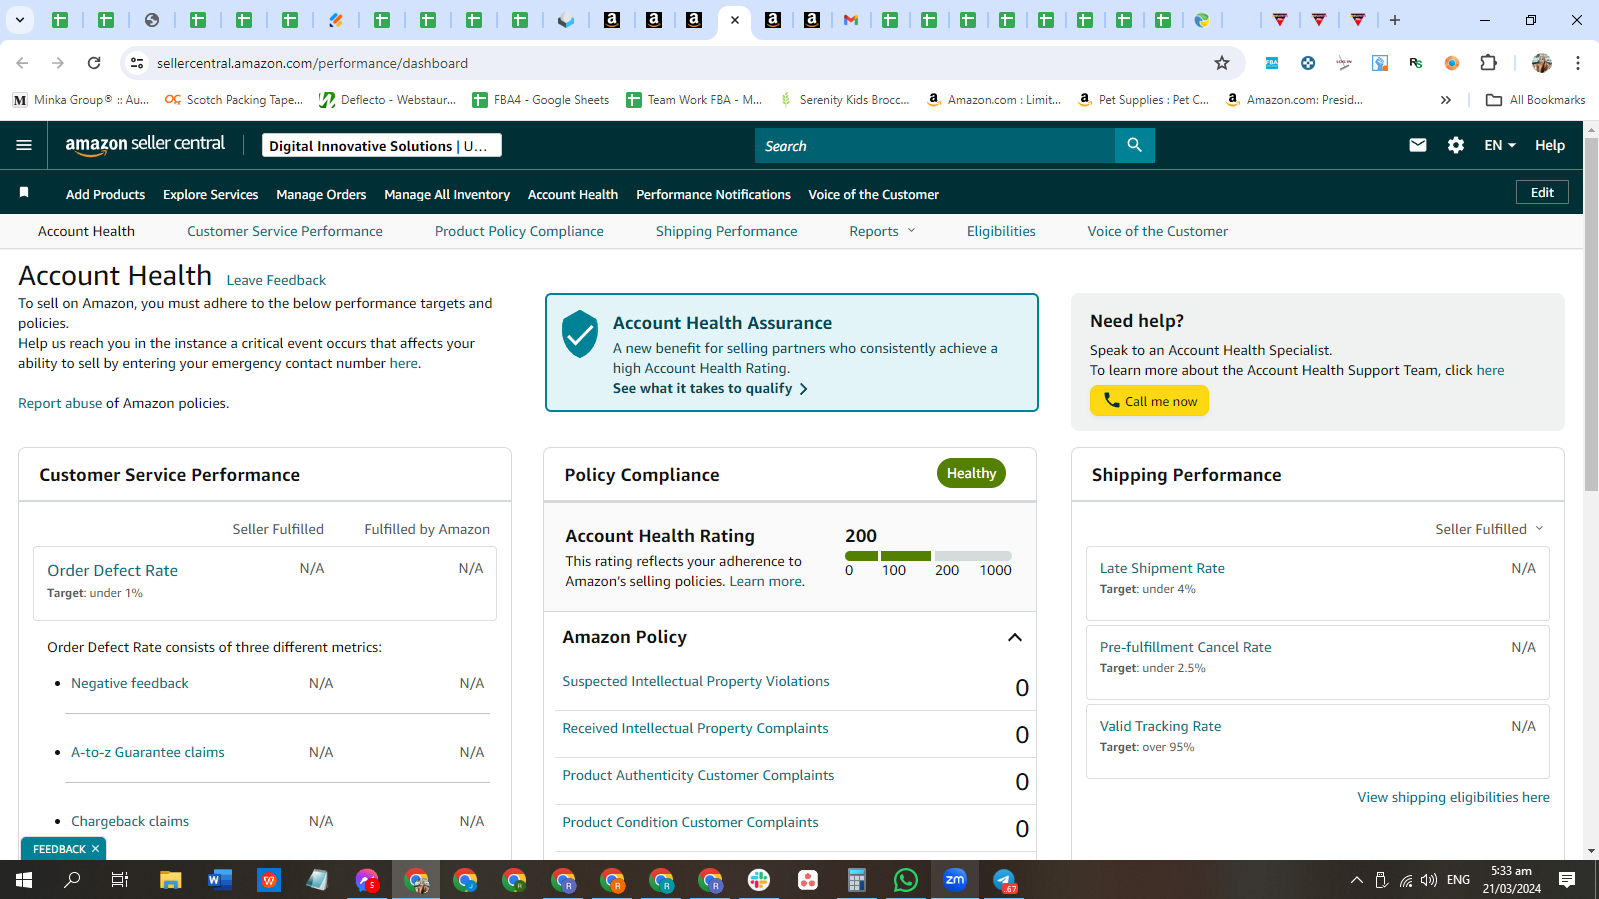Screen dimensions: 1599x899
Task: Open the Windows Start menu
Action: 24,880
